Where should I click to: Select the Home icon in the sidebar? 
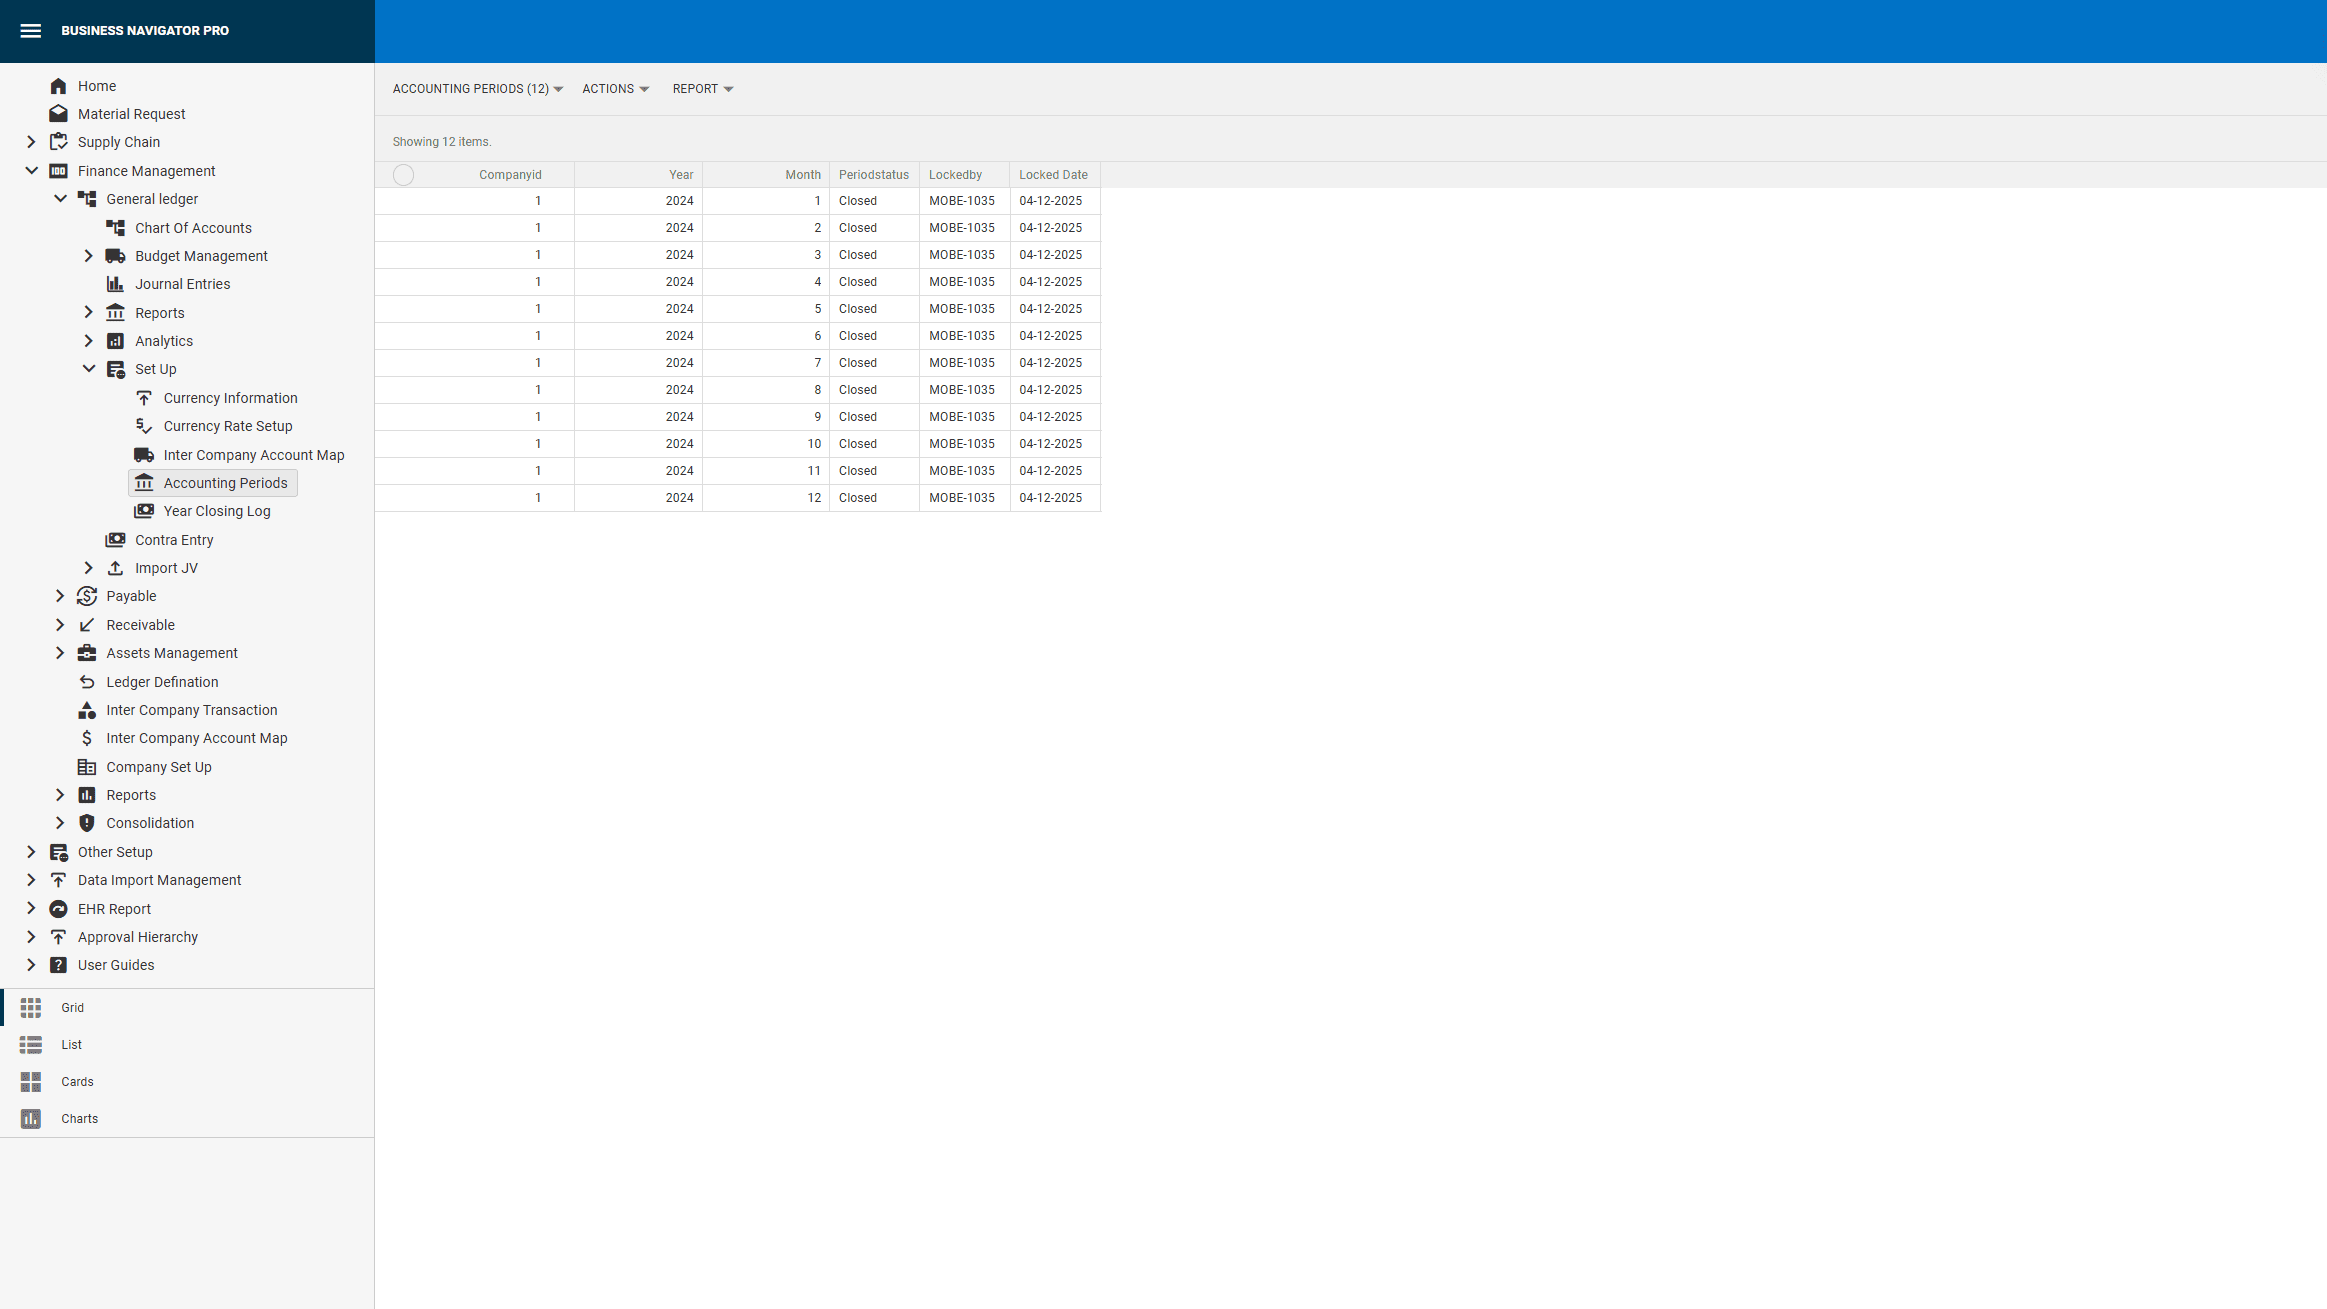pyautogui.click(x=59, y=86)
